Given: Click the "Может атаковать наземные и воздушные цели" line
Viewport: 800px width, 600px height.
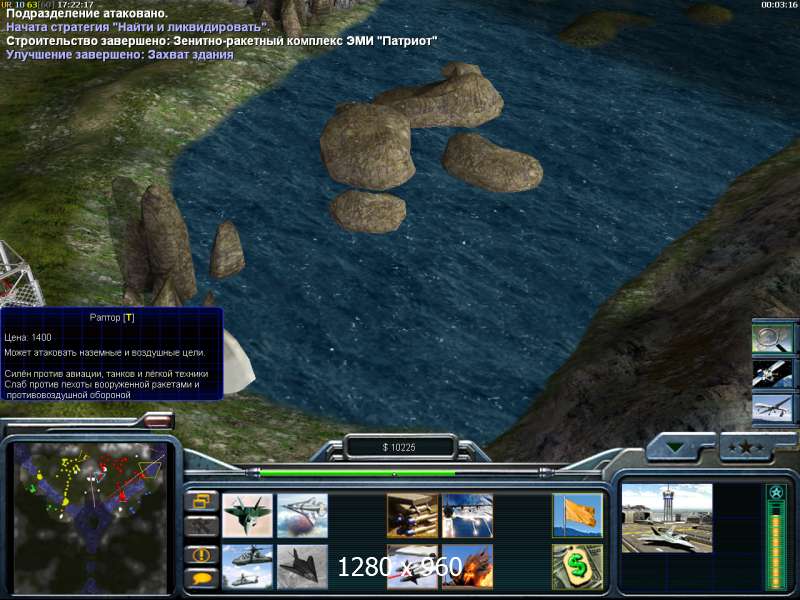Looking at the screenshot, I should pos(105,353).
